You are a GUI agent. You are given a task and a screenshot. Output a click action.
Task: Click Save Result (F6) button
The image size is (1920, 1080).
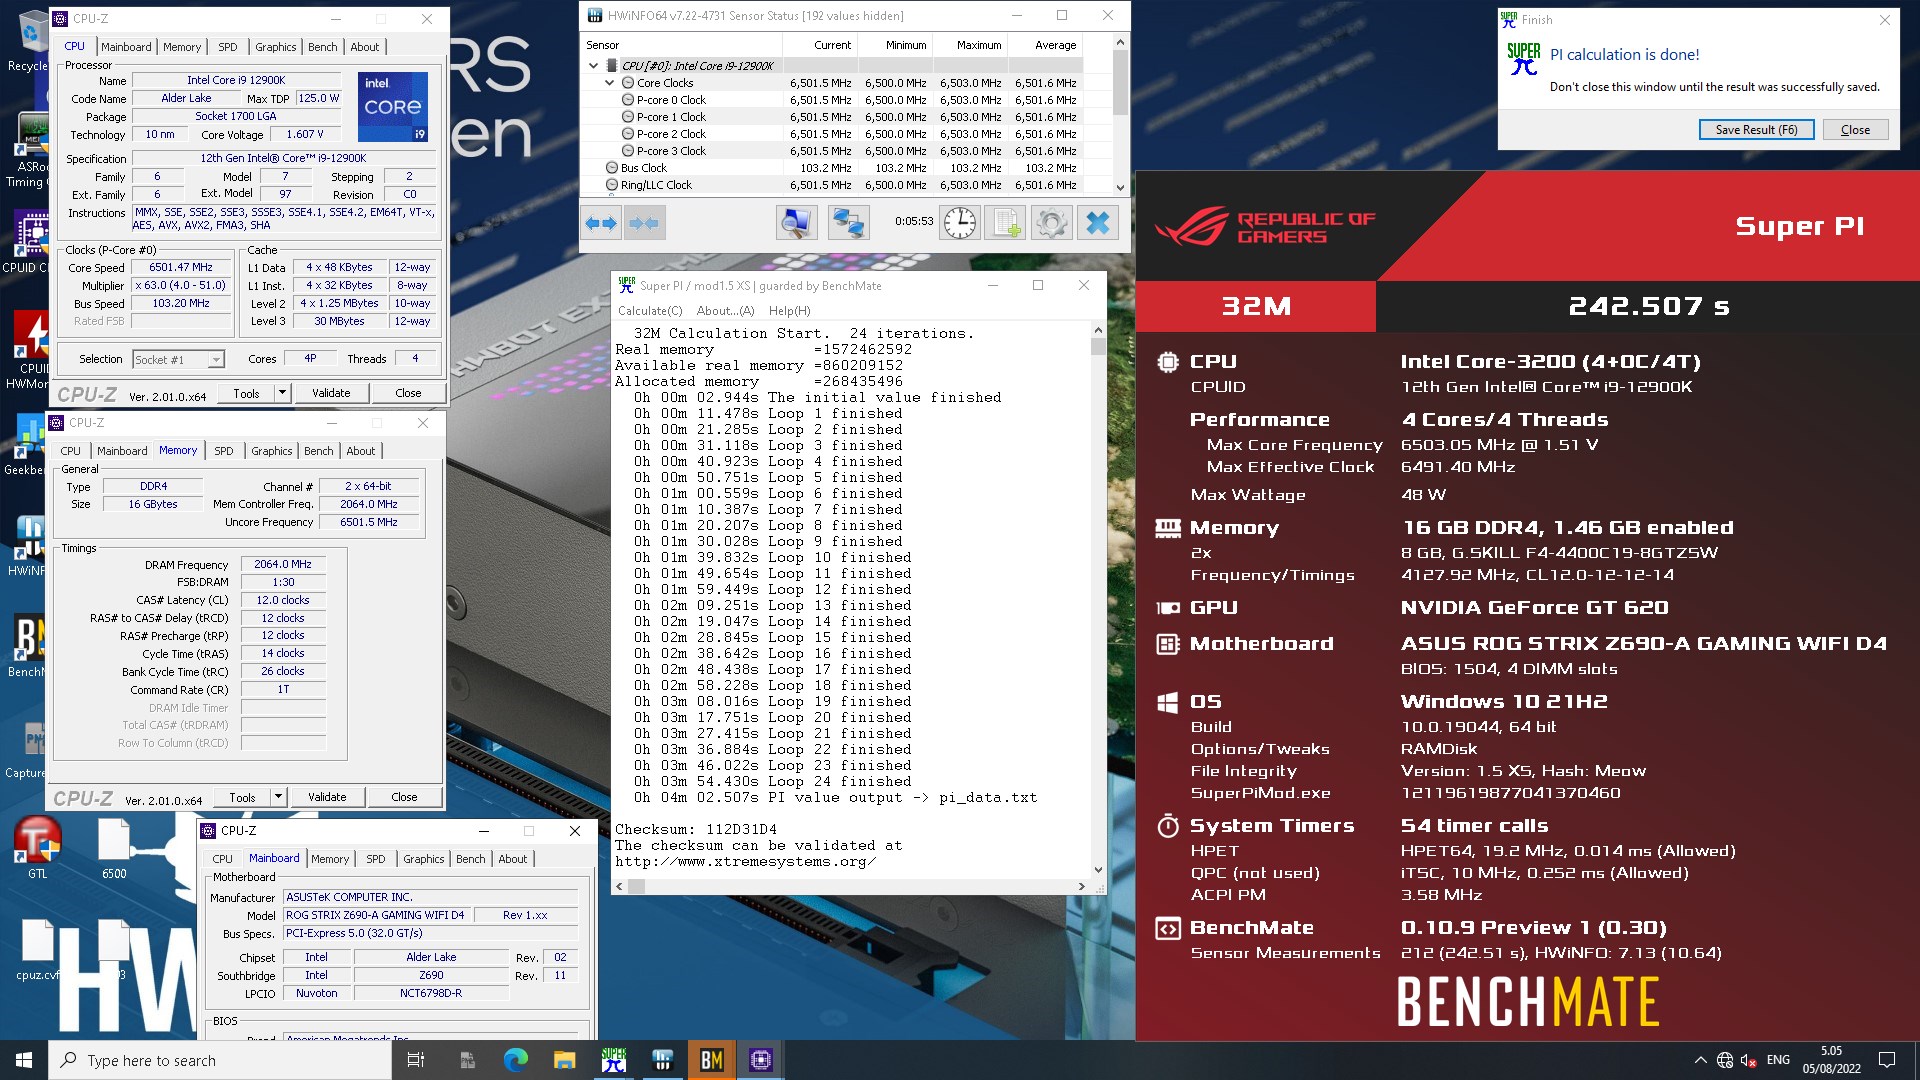pos(1756,130)
